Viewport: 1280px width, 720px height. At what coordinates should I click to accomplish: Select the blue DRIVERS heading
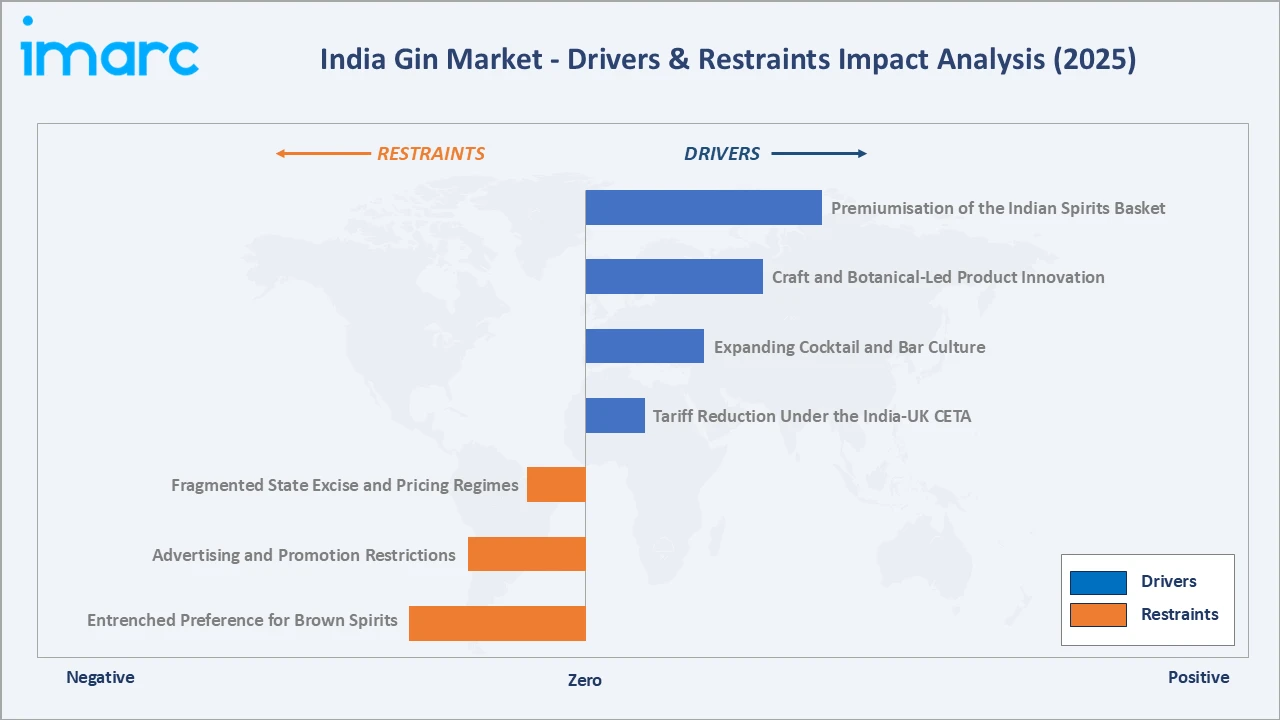(x=722, y=154)
